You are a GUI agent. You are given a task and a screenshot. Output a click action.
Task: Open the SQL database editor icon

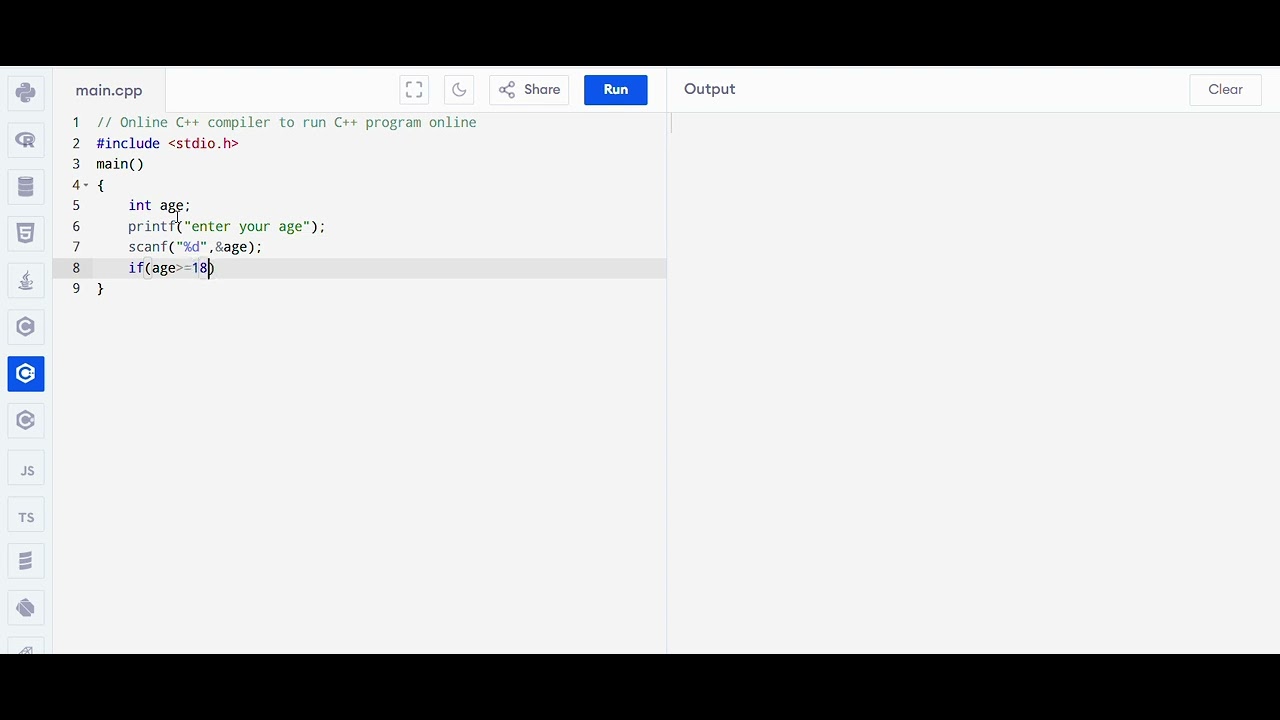(x=26, y=187)
